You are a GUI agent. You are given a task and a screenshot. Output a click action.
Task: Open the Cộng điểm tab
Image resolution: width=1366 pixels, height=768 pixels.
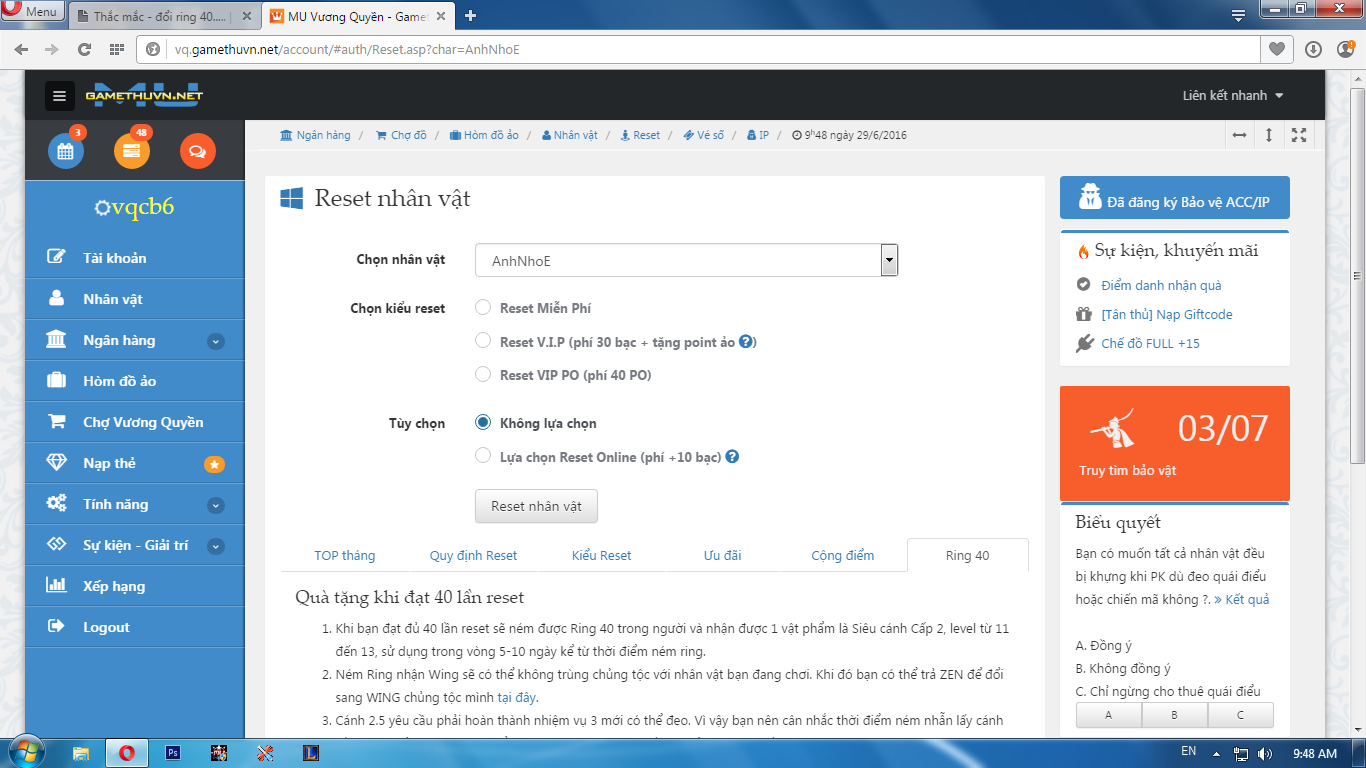point(842,556)
